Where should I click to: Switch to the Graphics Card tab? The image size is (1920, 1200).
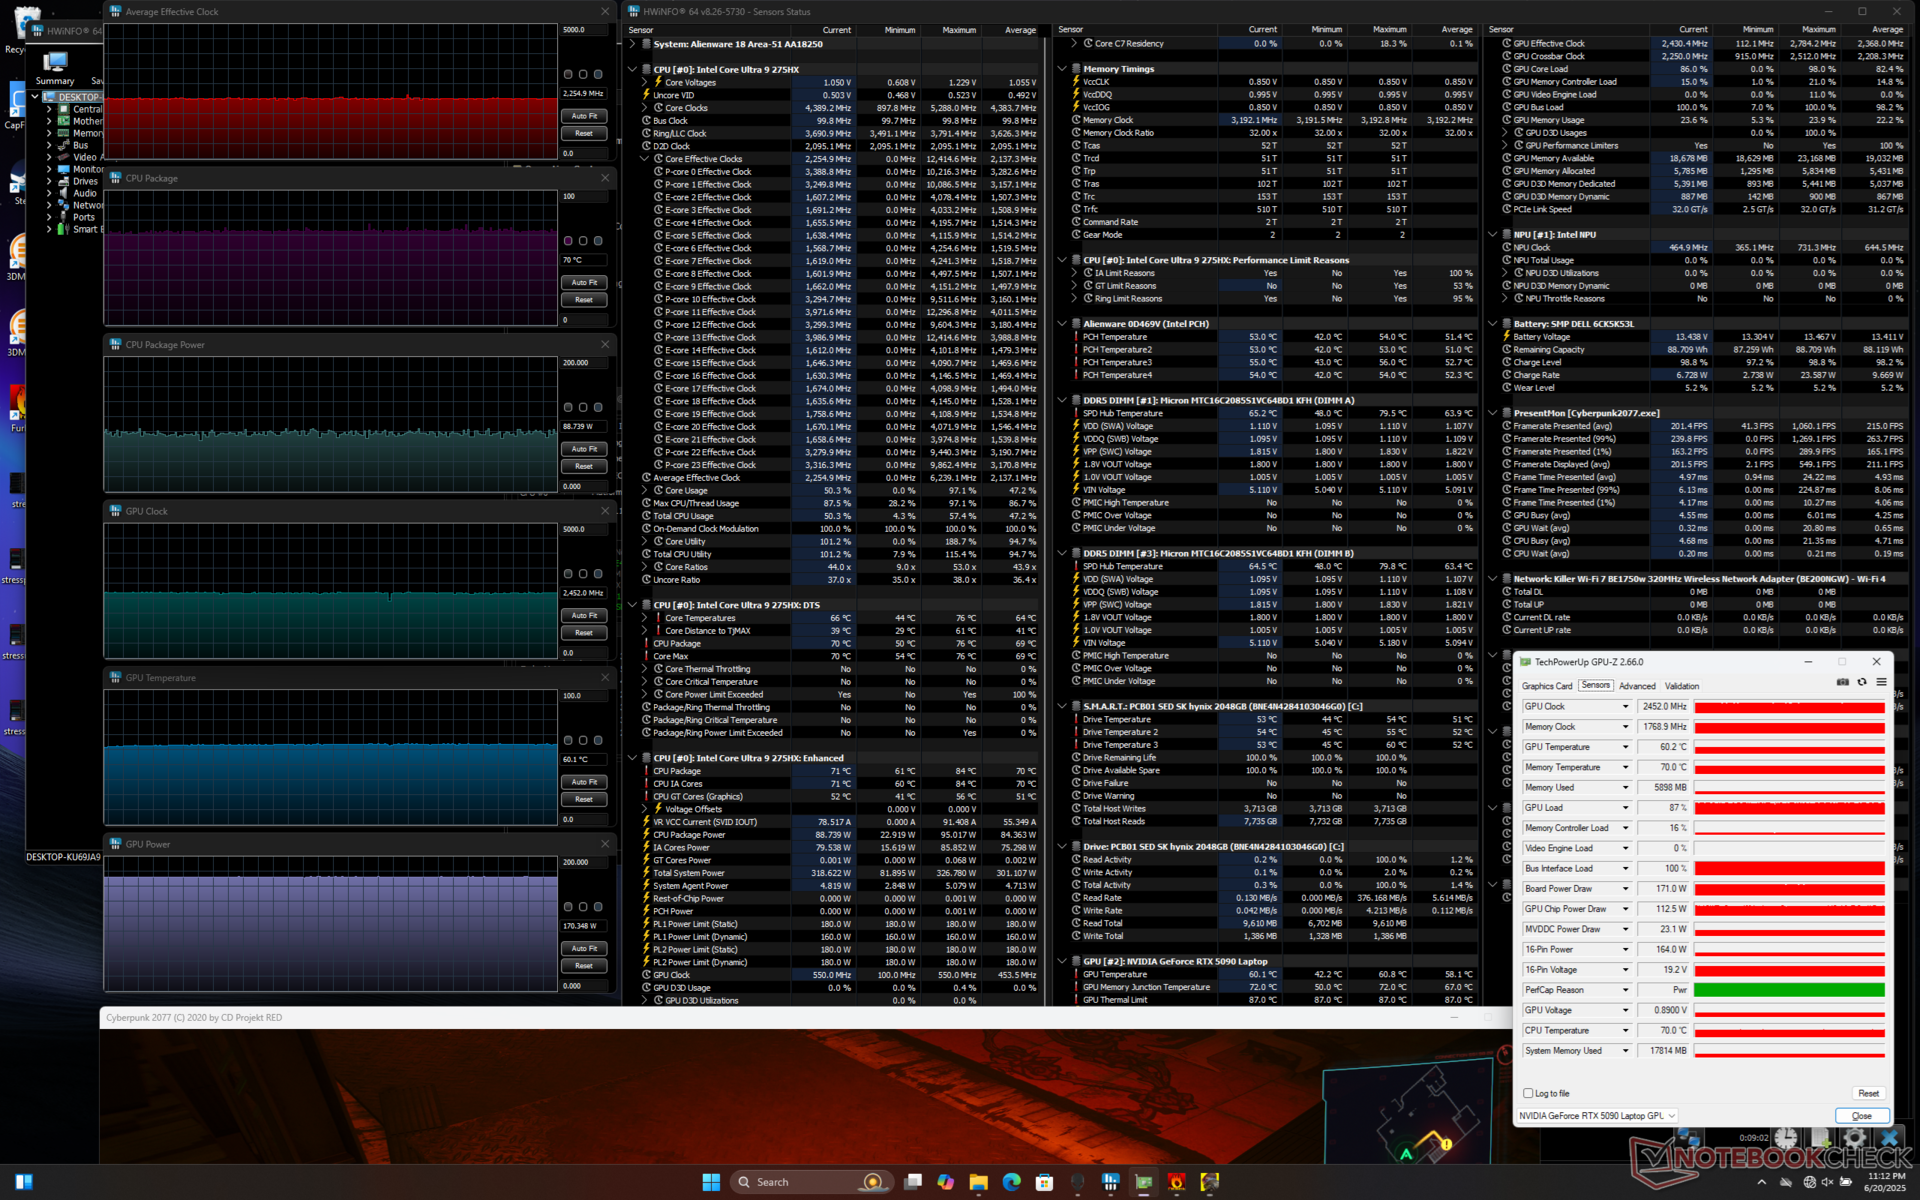coord(1547,686)
